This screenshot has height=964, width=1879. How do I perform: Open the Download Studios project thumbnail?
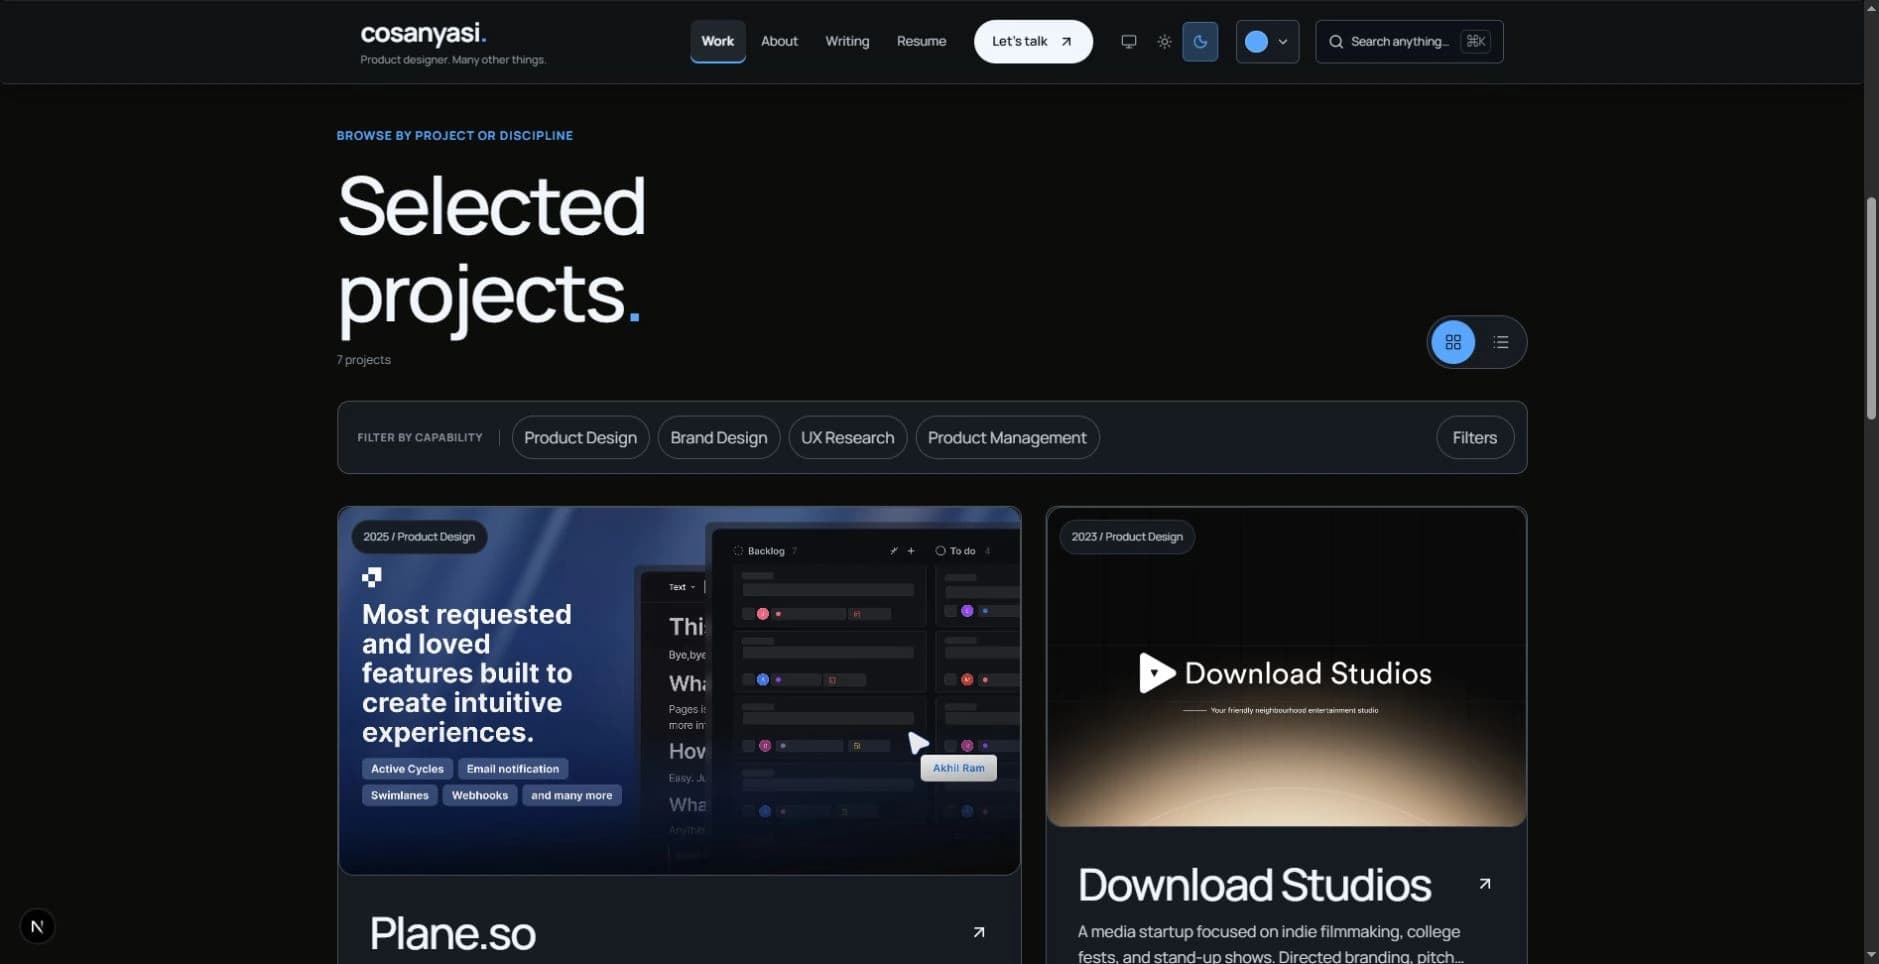(x=1286, y=667)
